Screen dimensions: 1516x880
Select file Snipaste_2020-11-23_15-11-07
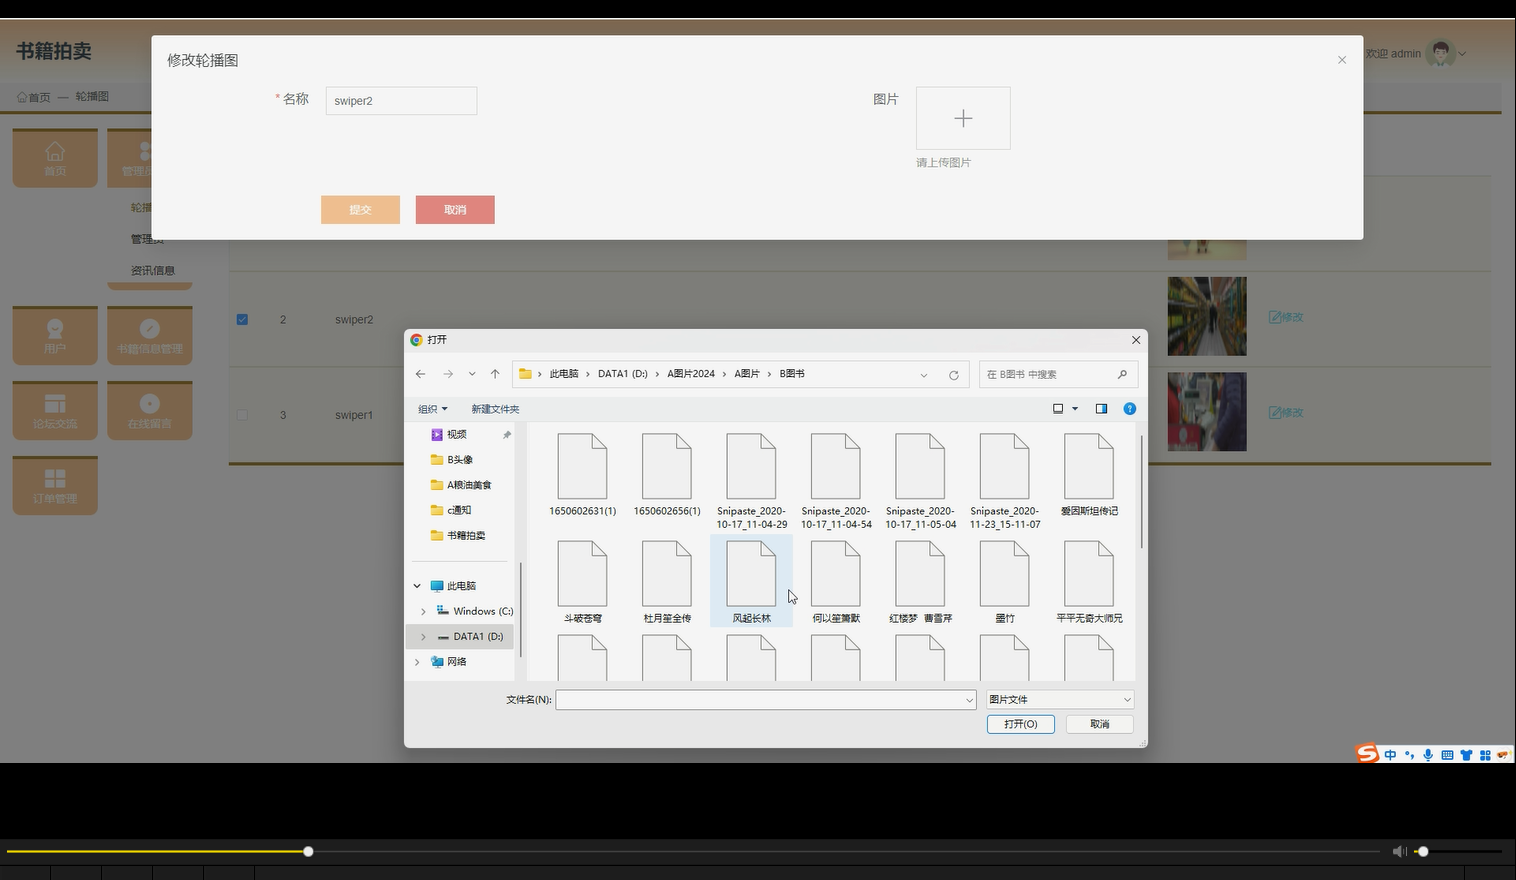pos(1005,481)
